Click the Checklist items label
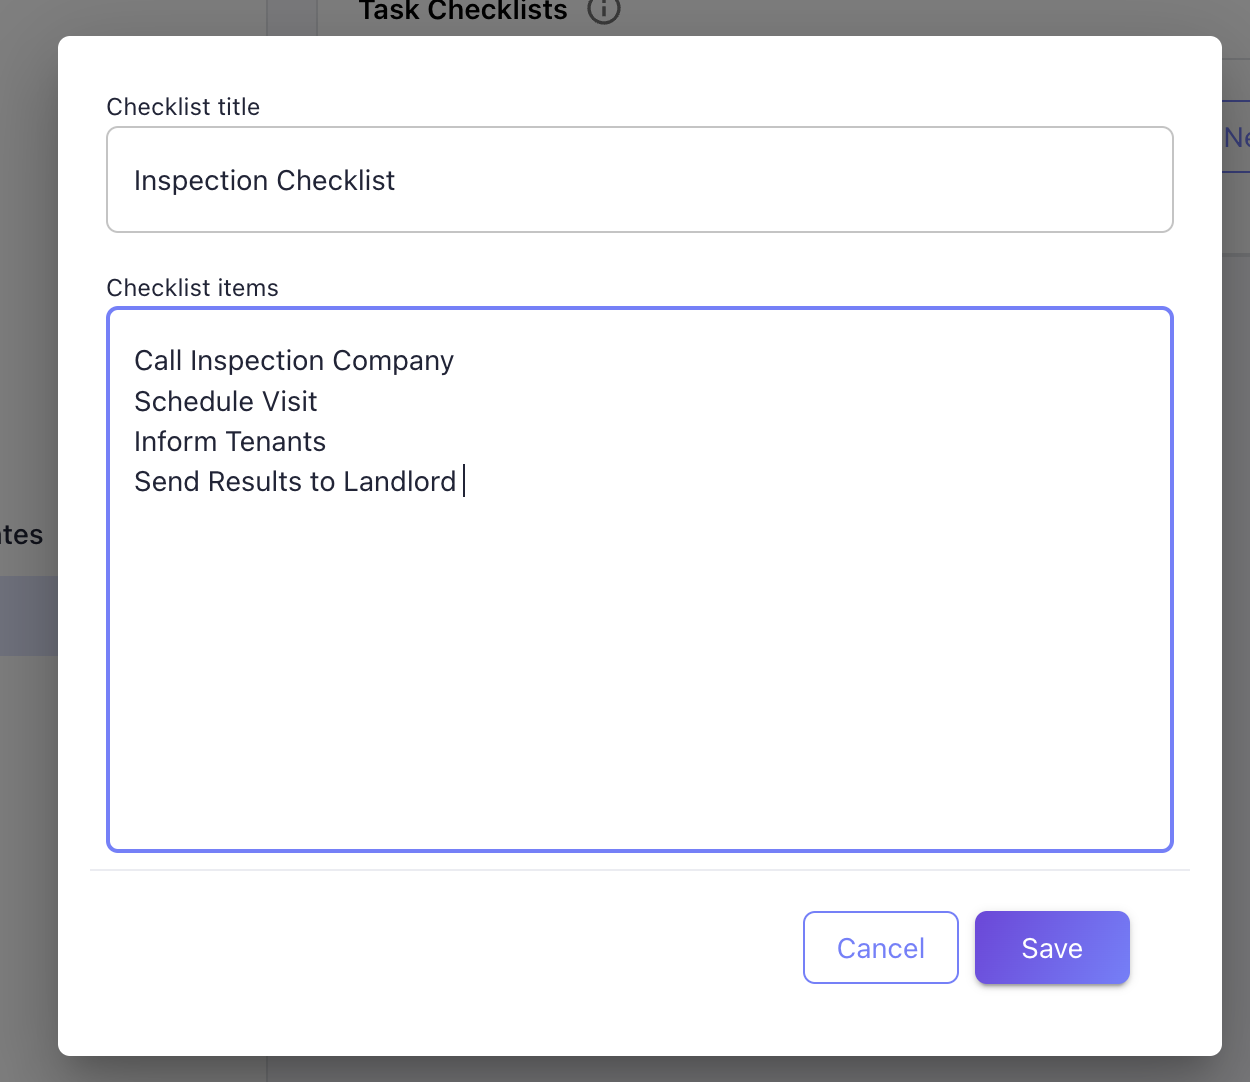The height and width of the screenshot is (1082, 1250). [x=192, y=287]
